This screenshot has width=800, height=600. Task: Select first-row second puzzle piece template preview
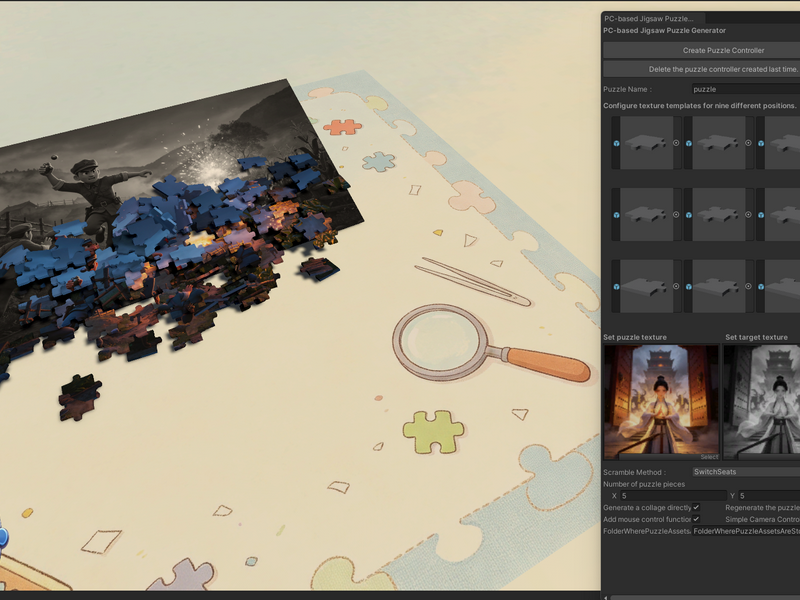[x=718, y=143]
